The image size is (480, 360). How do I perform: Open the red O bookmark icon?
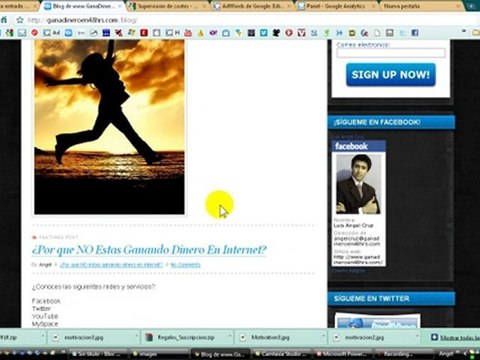point(289,33)
